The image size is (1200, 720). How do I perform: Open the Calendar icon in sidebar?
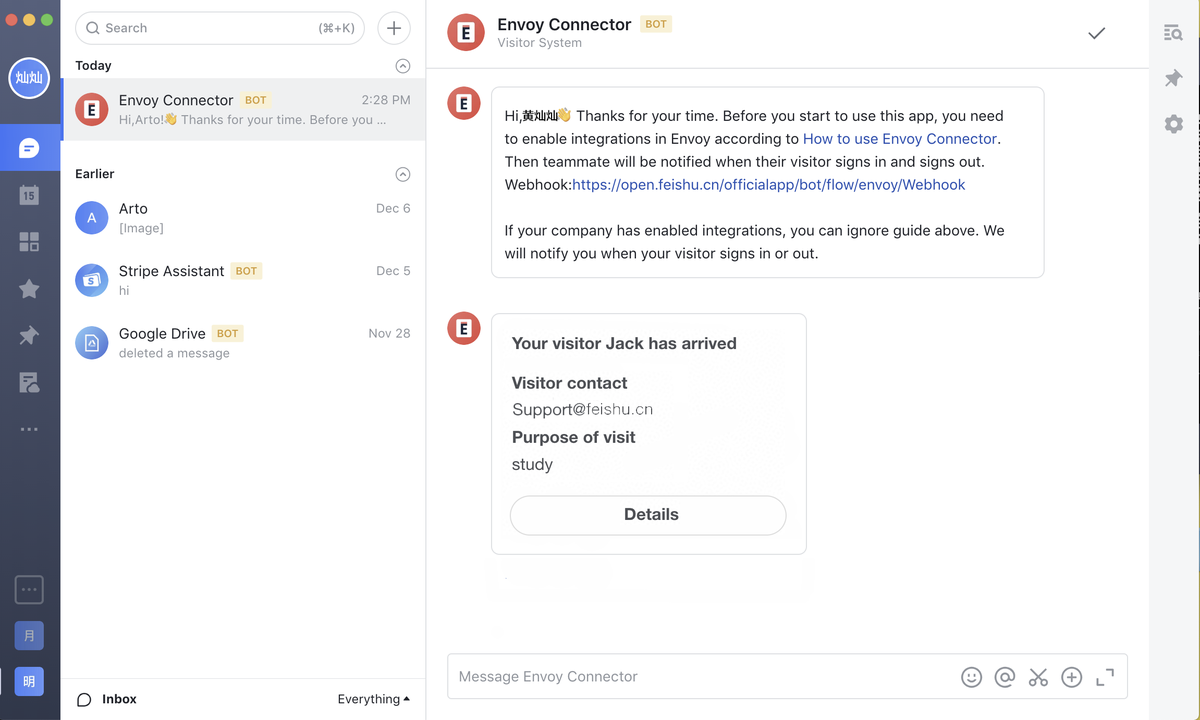click(29, 195)
